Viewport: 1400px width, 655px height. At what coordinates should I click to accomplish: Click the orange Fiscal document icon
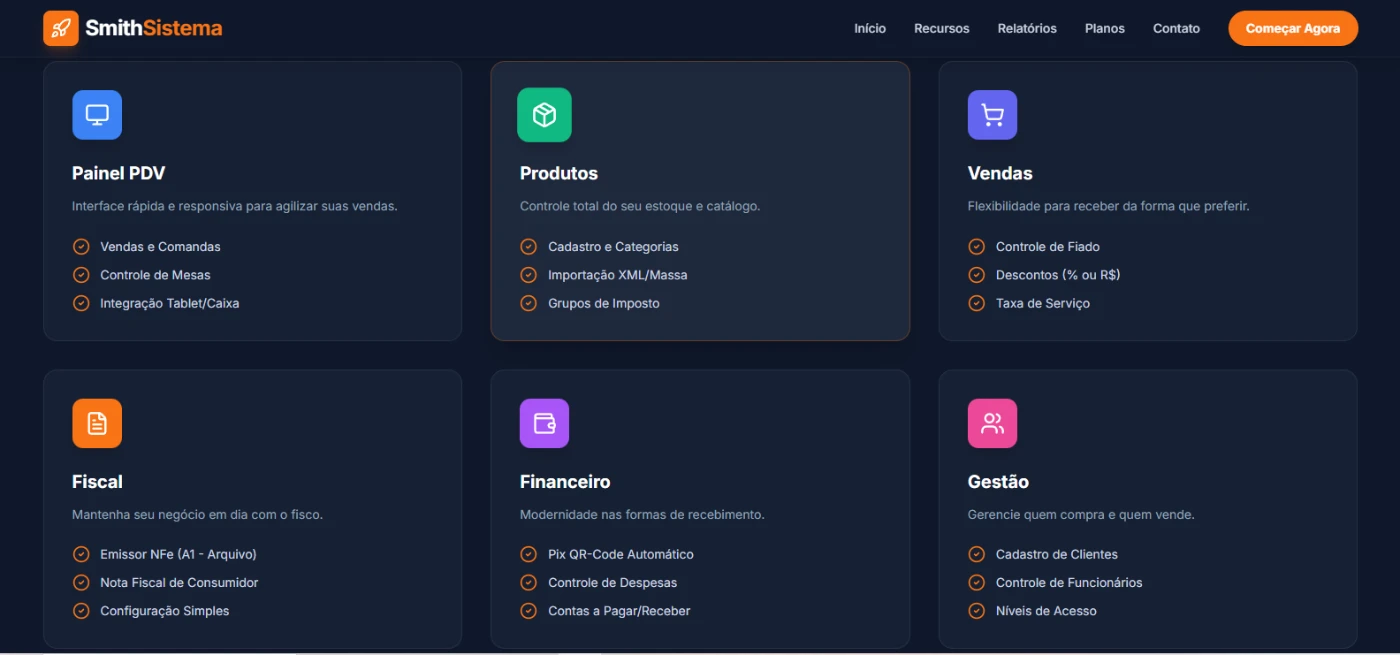(x=97, y=423)
